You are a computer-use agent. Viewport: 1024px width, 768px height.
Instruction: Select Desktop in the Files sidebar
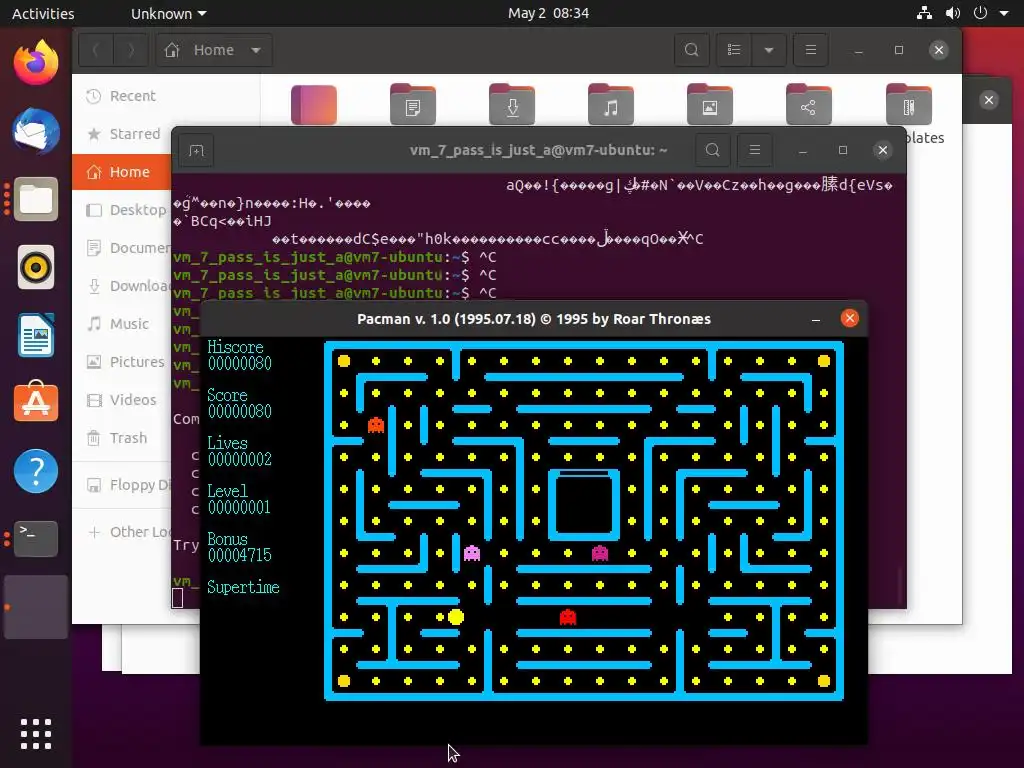coord(121,210)
